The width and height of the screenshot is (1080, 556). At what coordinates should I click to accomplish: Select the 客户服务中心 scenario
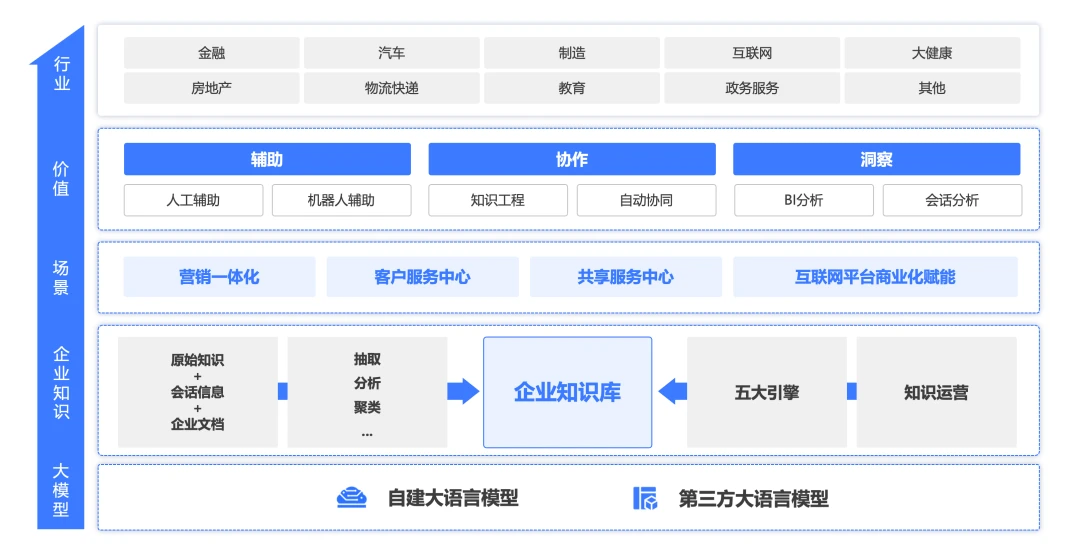tap(422, 277)
